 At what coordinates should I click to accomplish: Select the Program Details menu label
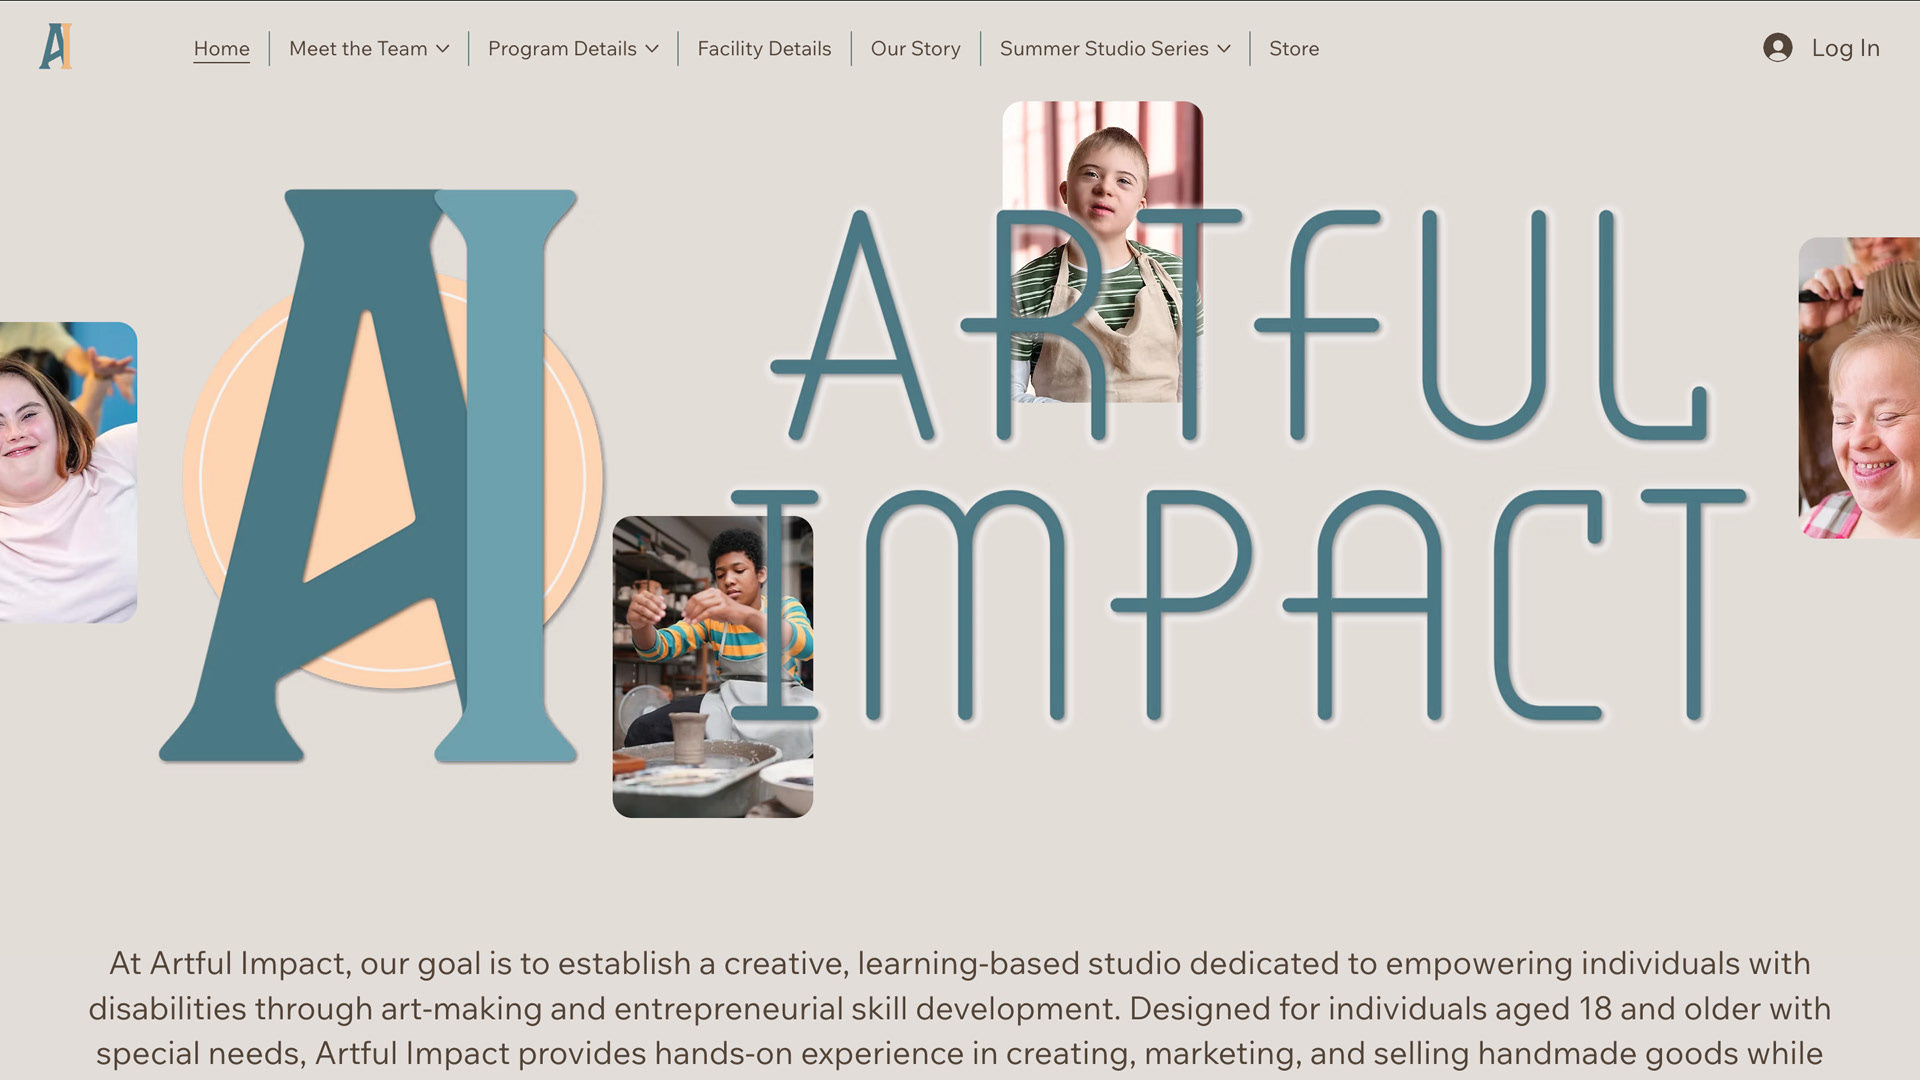click(x=562, y=48)
